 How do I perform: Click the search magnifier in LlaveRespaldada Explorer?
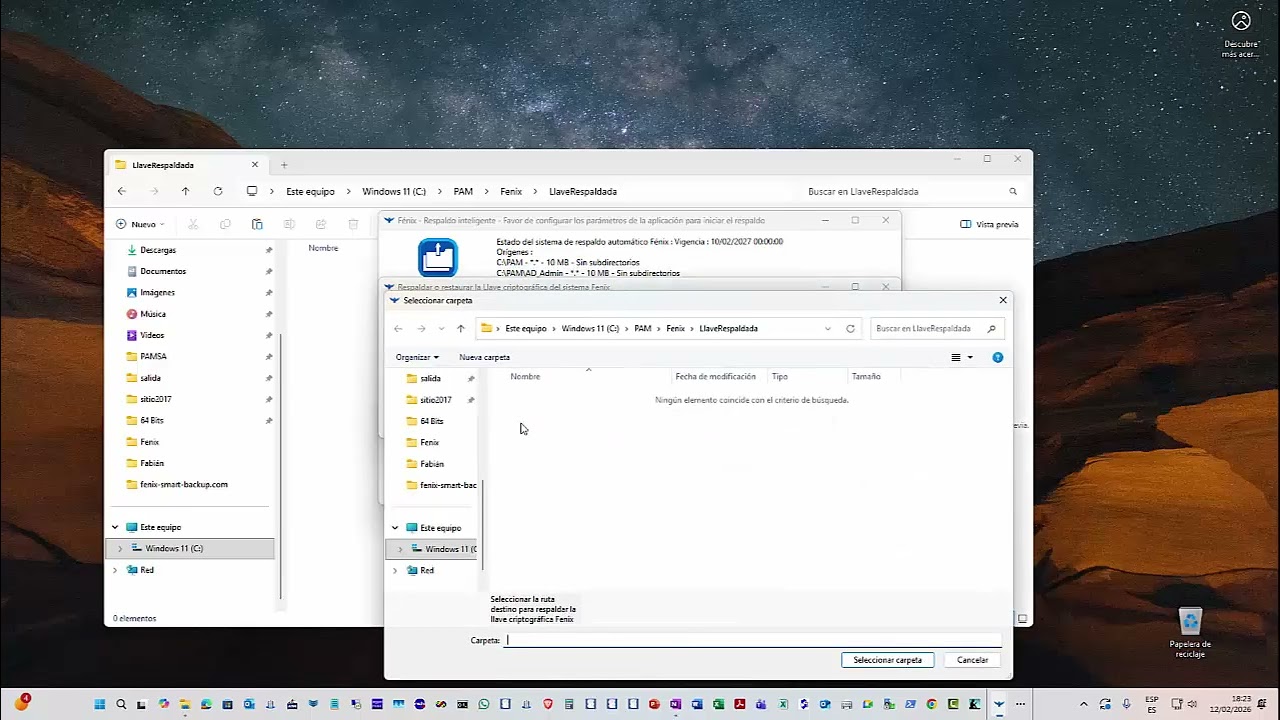point(1013,191)
